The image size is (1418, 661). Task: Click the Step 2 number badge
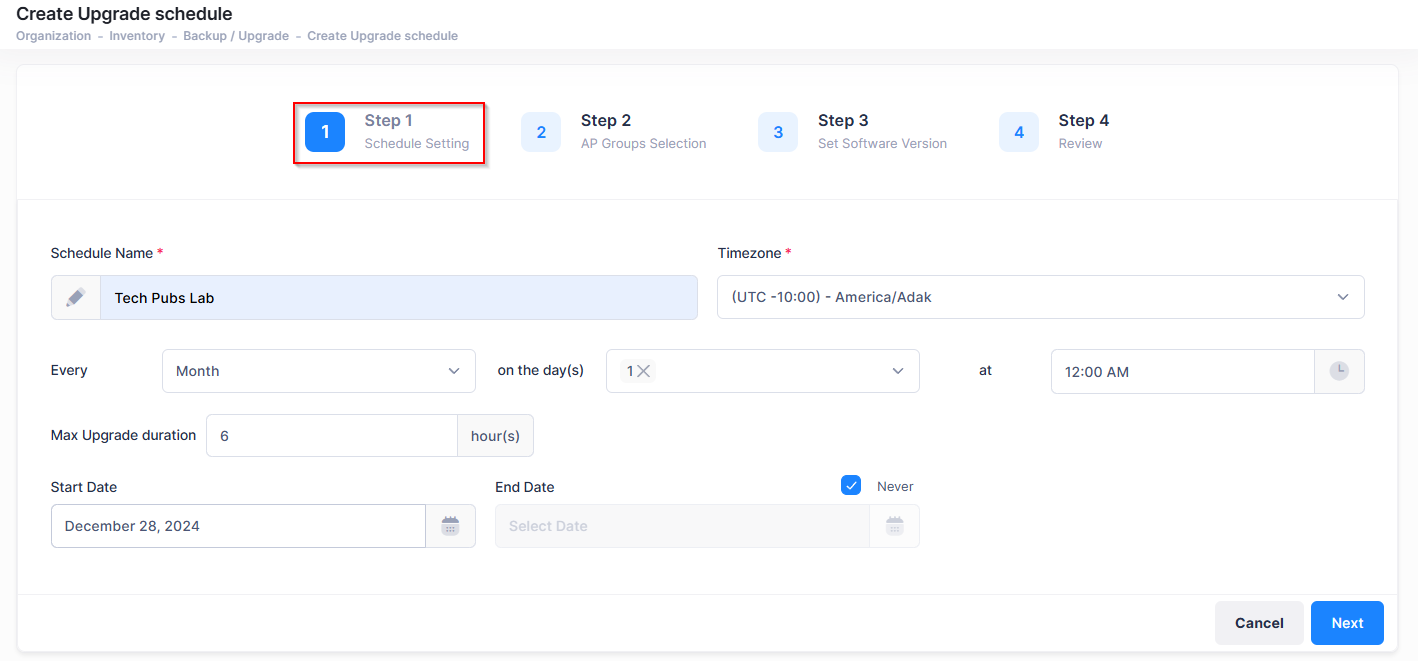(541, 132)
